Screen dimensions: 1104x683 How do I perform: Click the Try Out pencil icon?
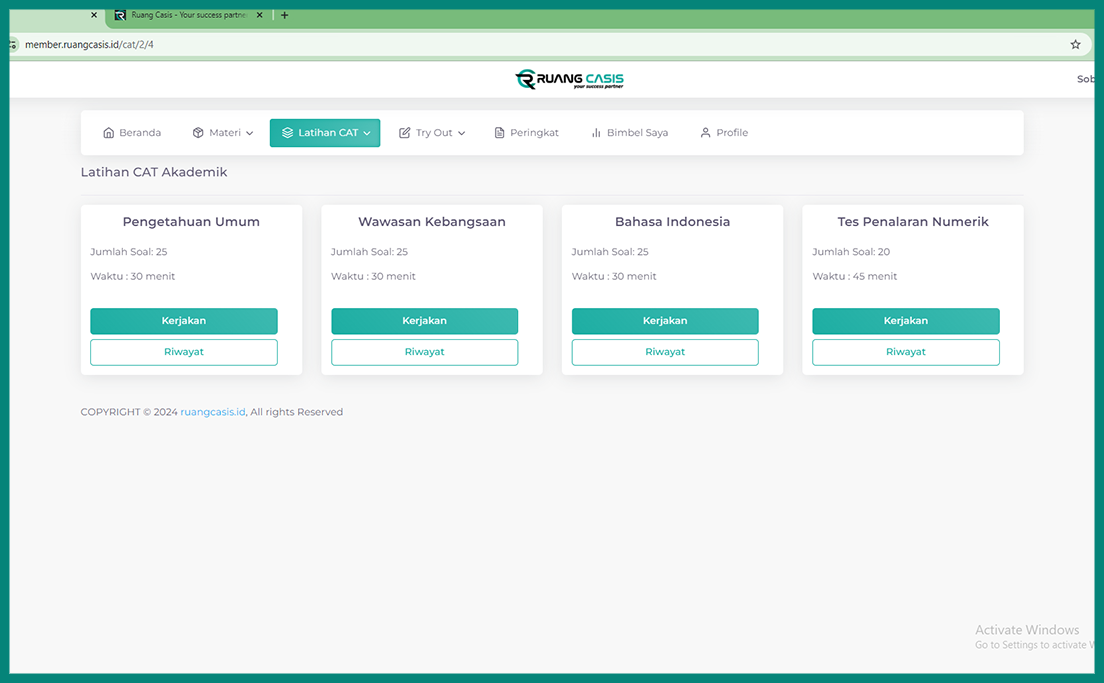405,133
